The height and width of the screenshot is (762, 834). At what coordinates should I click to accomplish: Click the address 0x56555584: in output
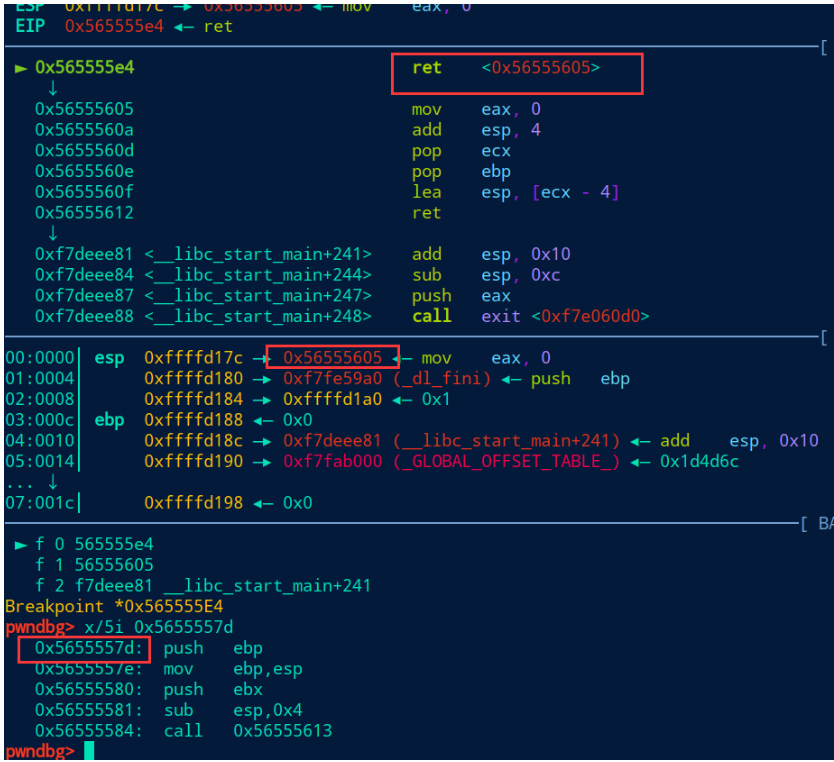[x=89, y=731]
